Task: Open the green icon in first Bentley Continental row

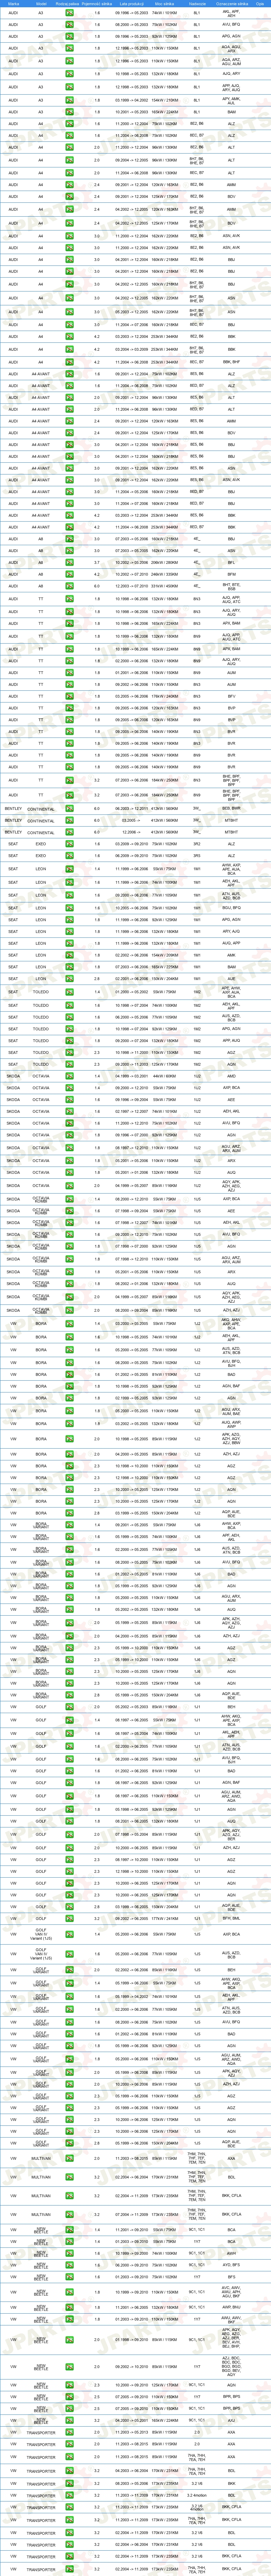Action: click(70, 808)
